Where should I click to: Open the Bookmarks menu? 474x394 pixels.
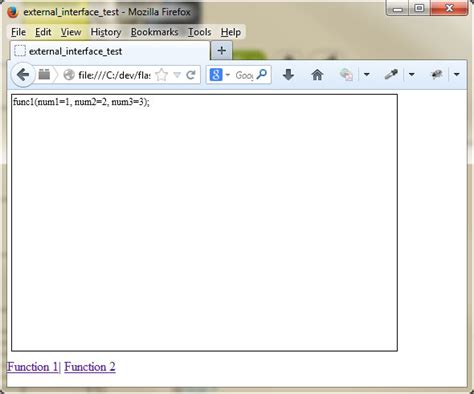[154, 32]
